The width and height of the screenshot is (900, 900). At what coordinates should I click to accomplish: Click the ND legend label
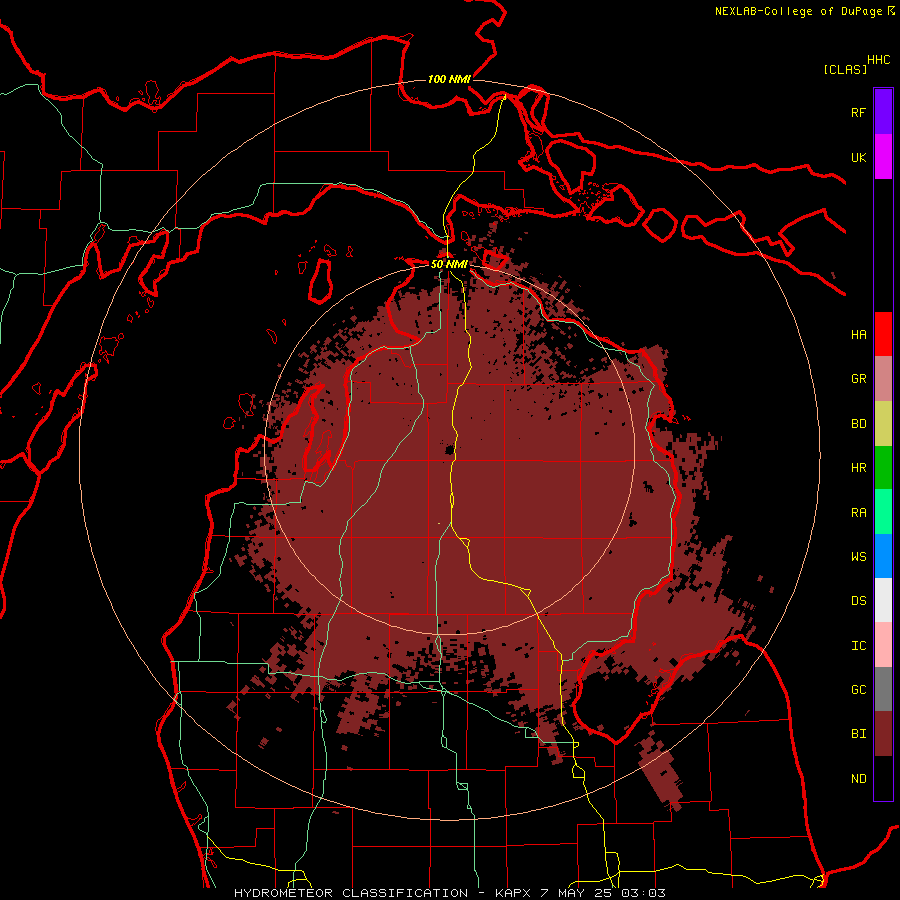click(x=858, y=779)
